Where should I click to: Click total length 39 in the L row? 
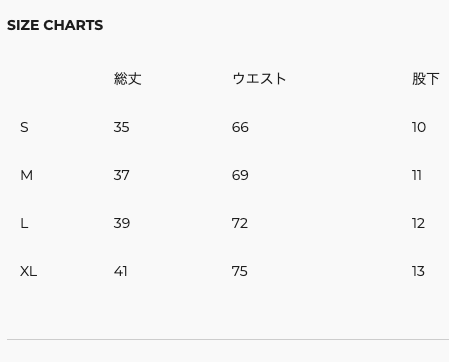tap(122, 223)
